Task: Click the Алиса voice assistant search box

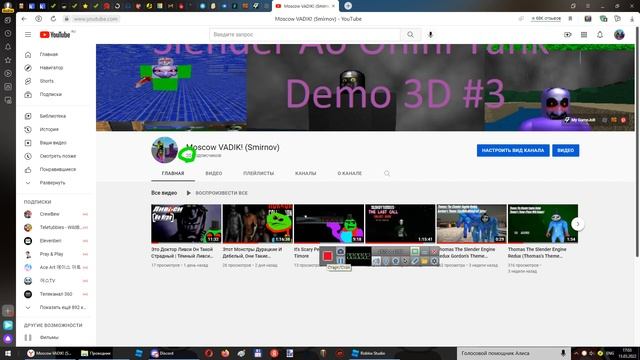Action: click(513, 353)
